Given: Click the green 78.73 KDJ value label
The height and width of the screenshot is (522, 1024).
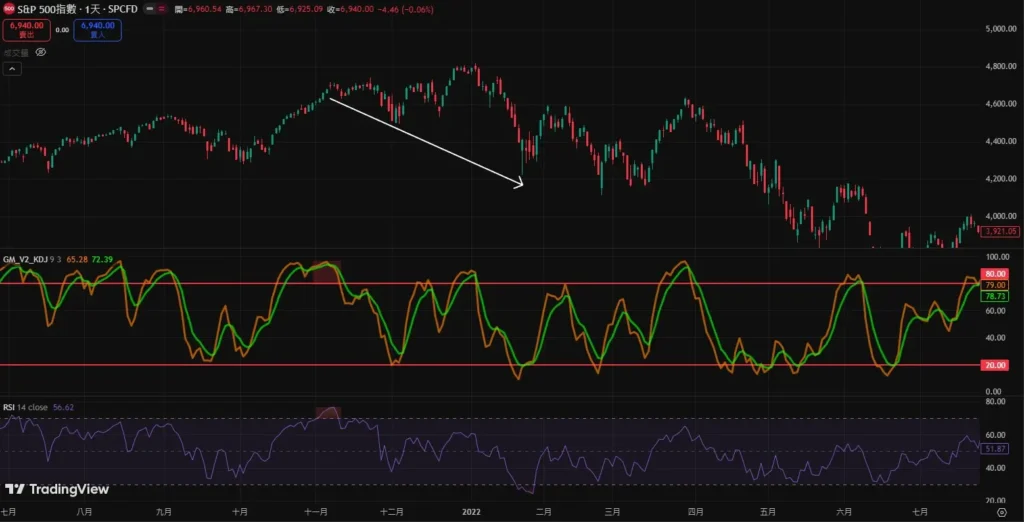Looking at the screenshot, I should pyautogui.click(x=995, y=296).
